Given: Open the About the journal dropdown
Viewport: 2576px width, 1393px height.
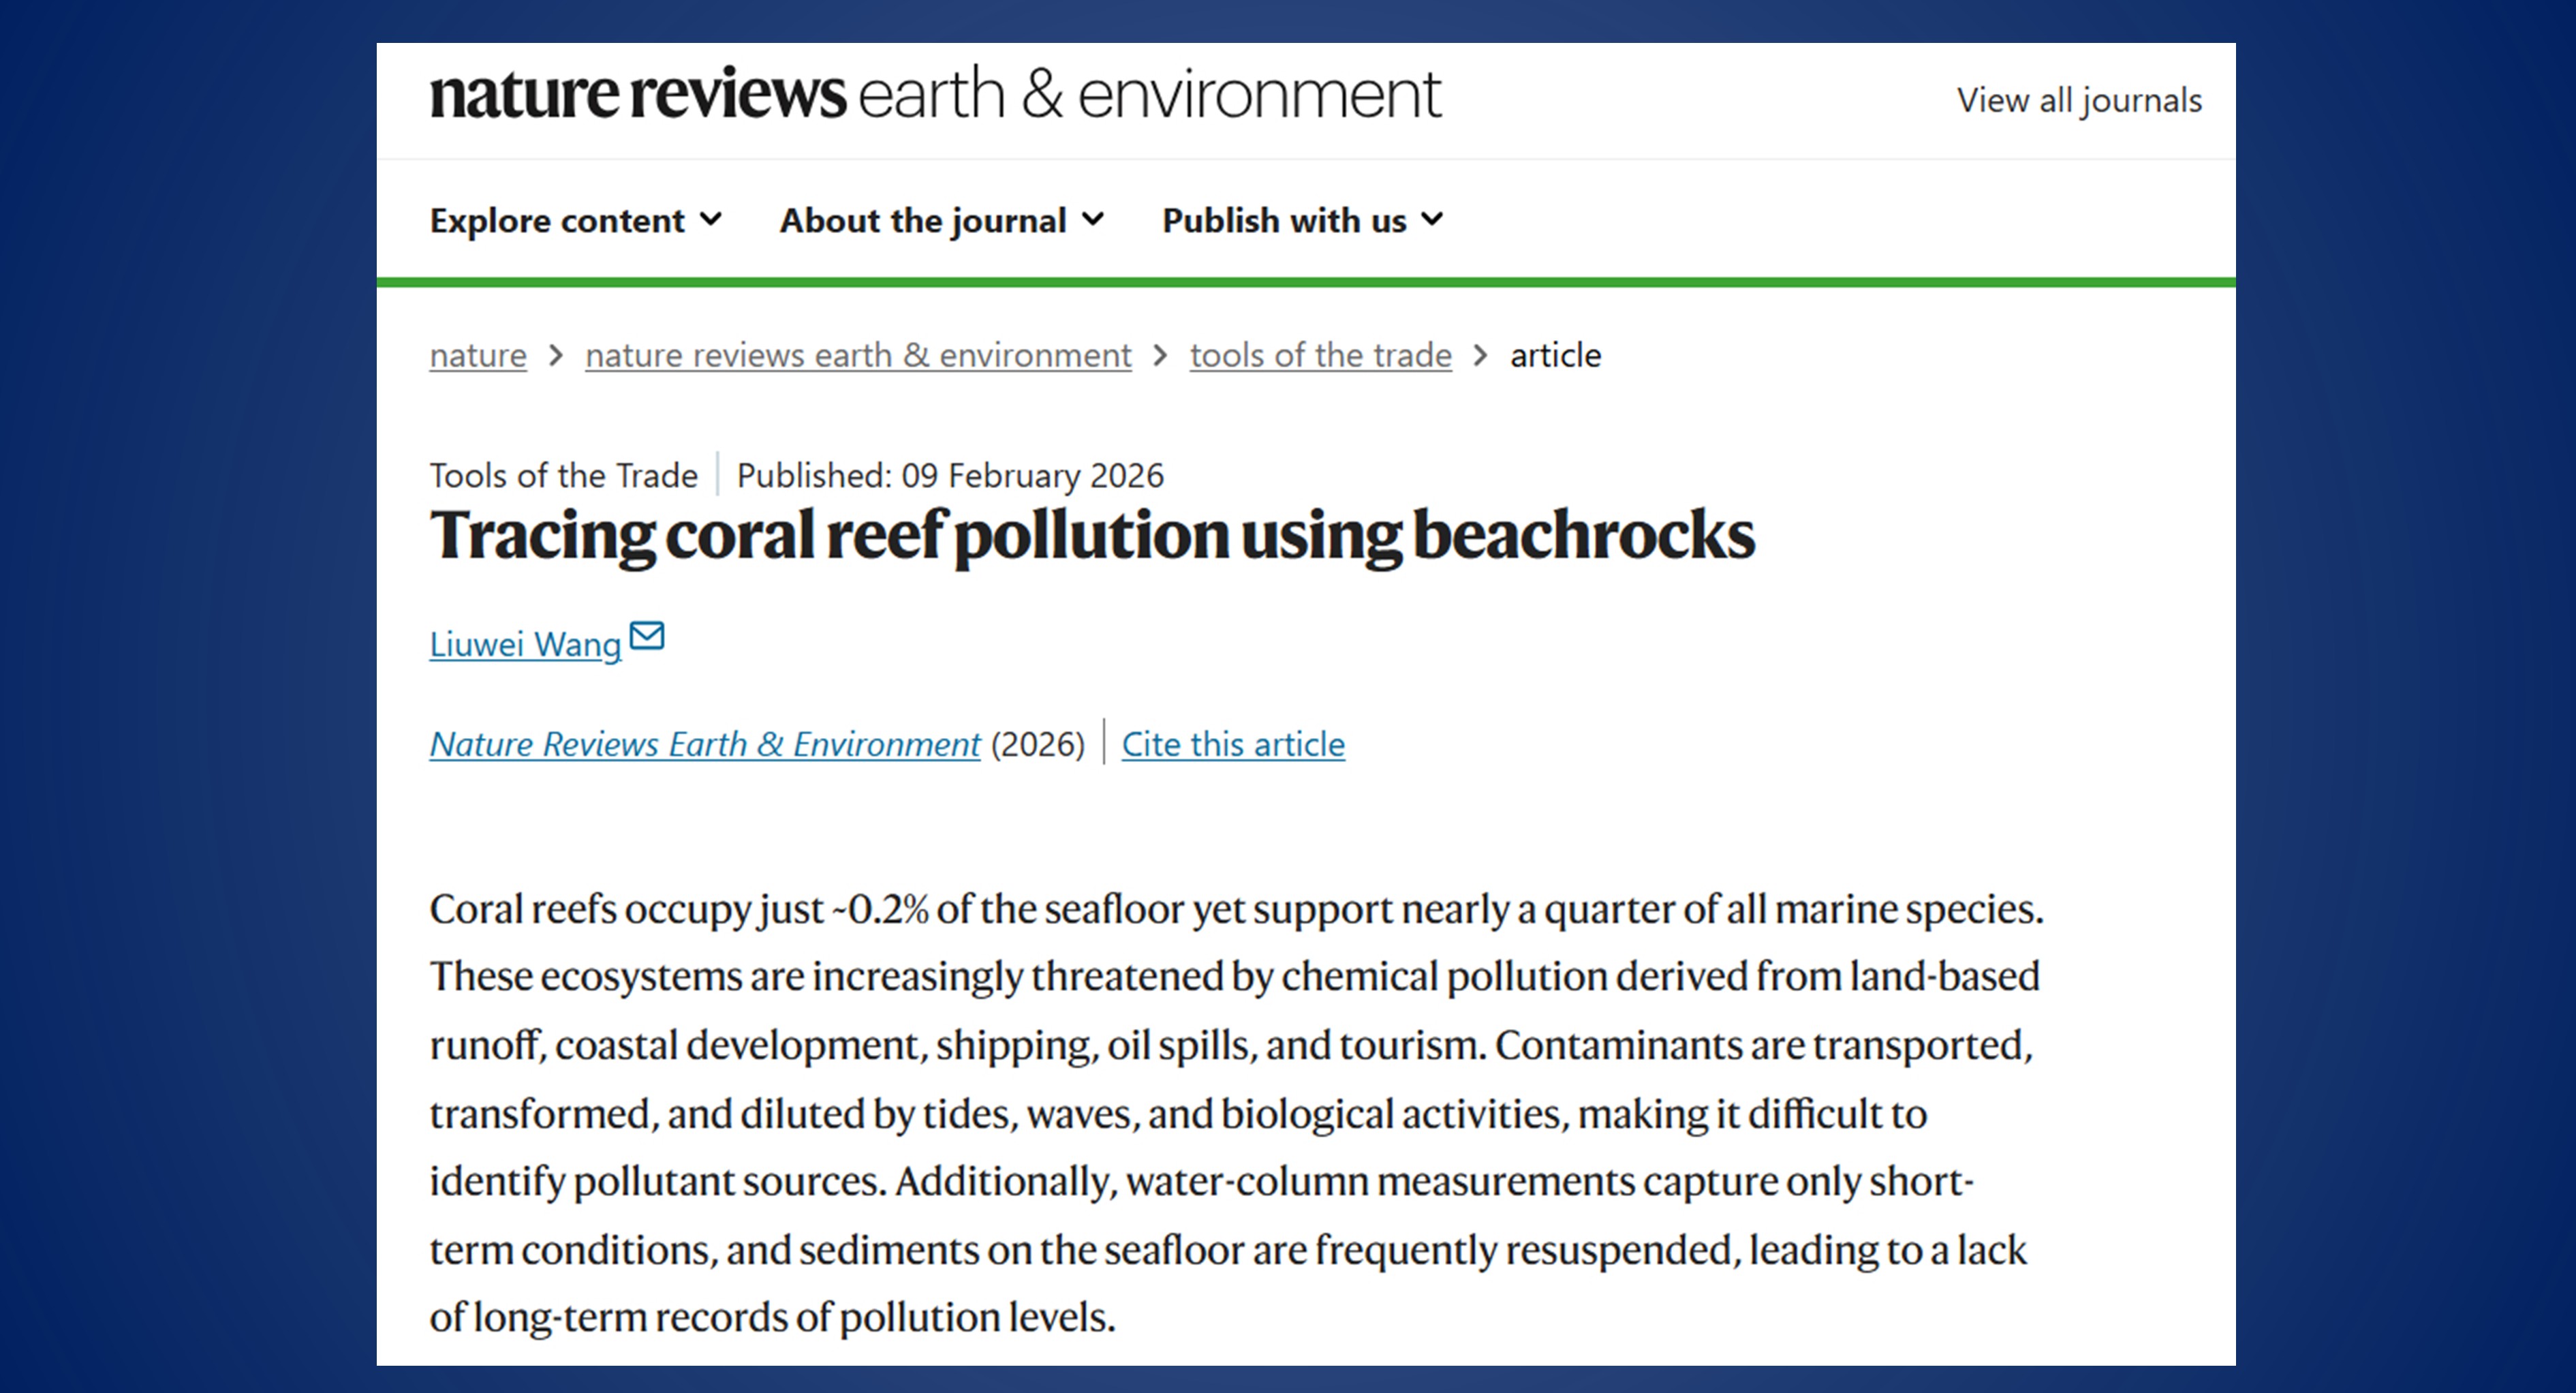Looking at the screenshot, I should coord(941,220).
